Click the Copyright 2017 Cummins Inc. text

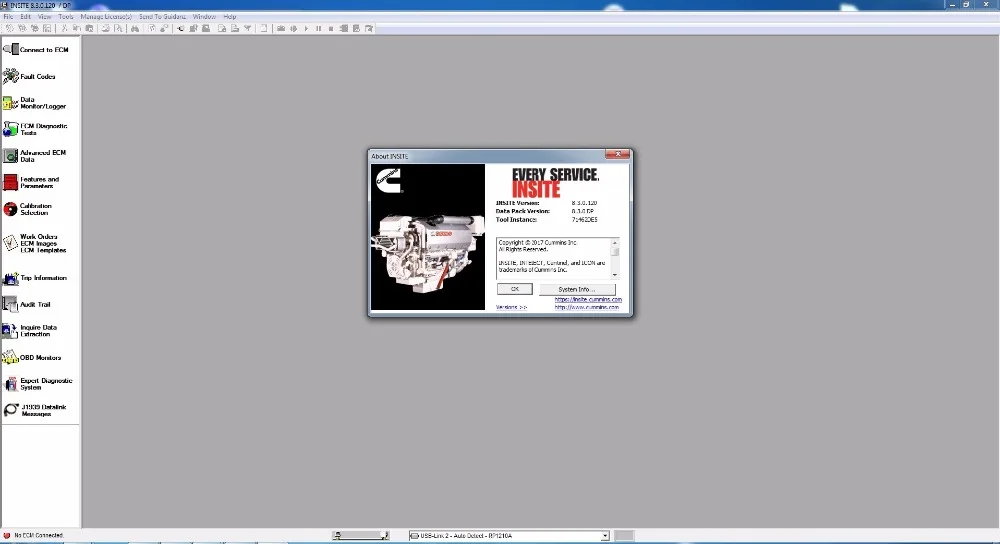(x=538, y=243)
